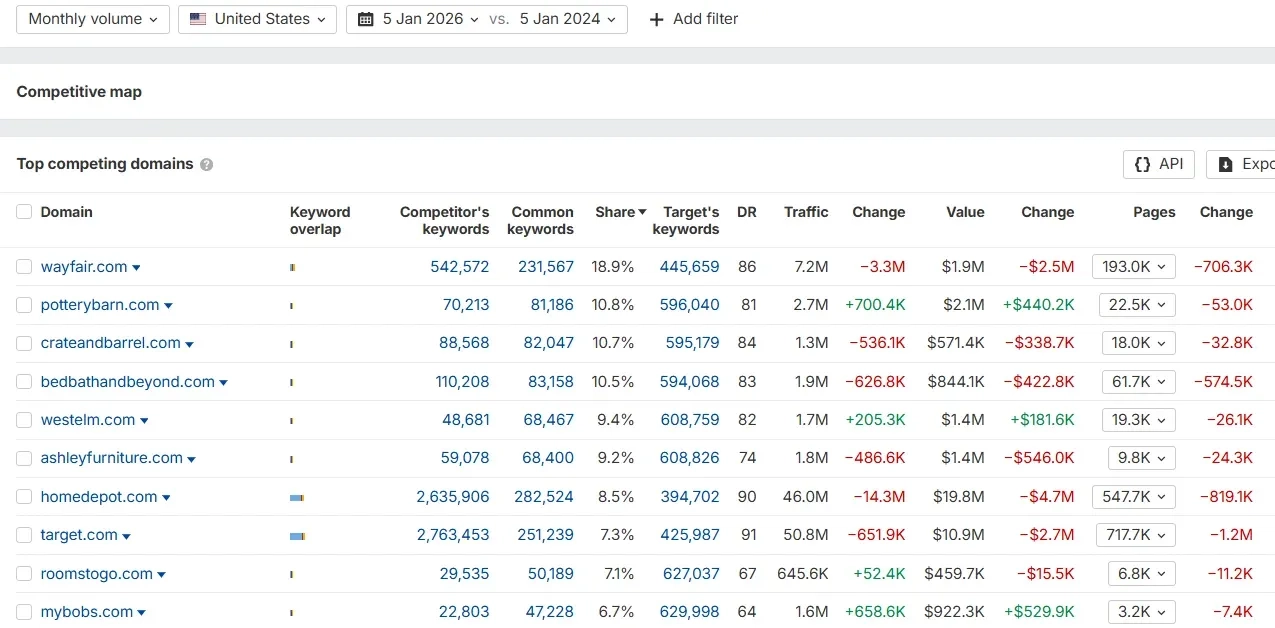This screenshot has height=628, width=1275.
Task: Click help icon next to Top competing domains
Action: (206, 165)
